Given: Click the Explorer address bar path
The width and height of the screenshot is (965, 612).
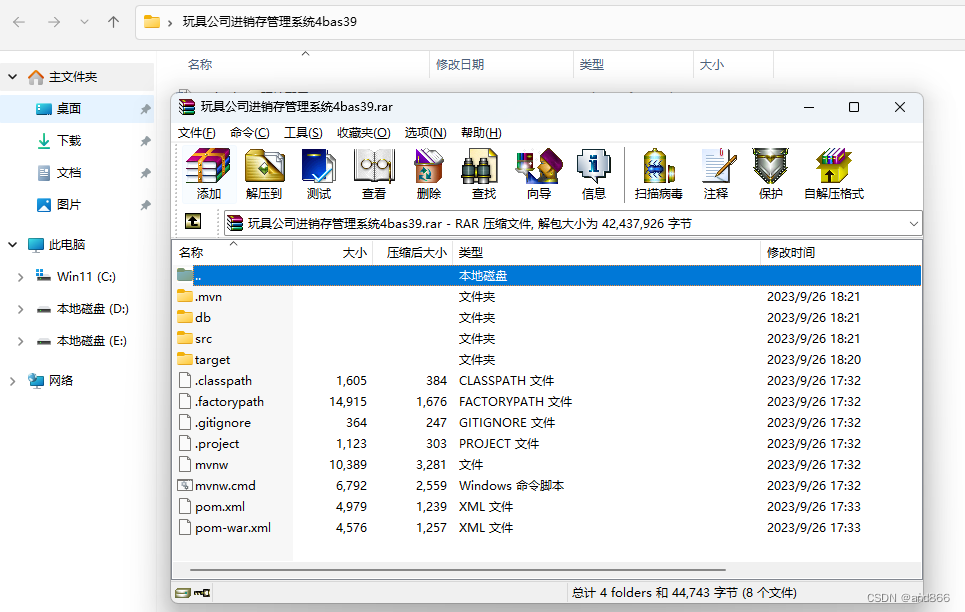Looking at the screenshot, I should [270, 22].
